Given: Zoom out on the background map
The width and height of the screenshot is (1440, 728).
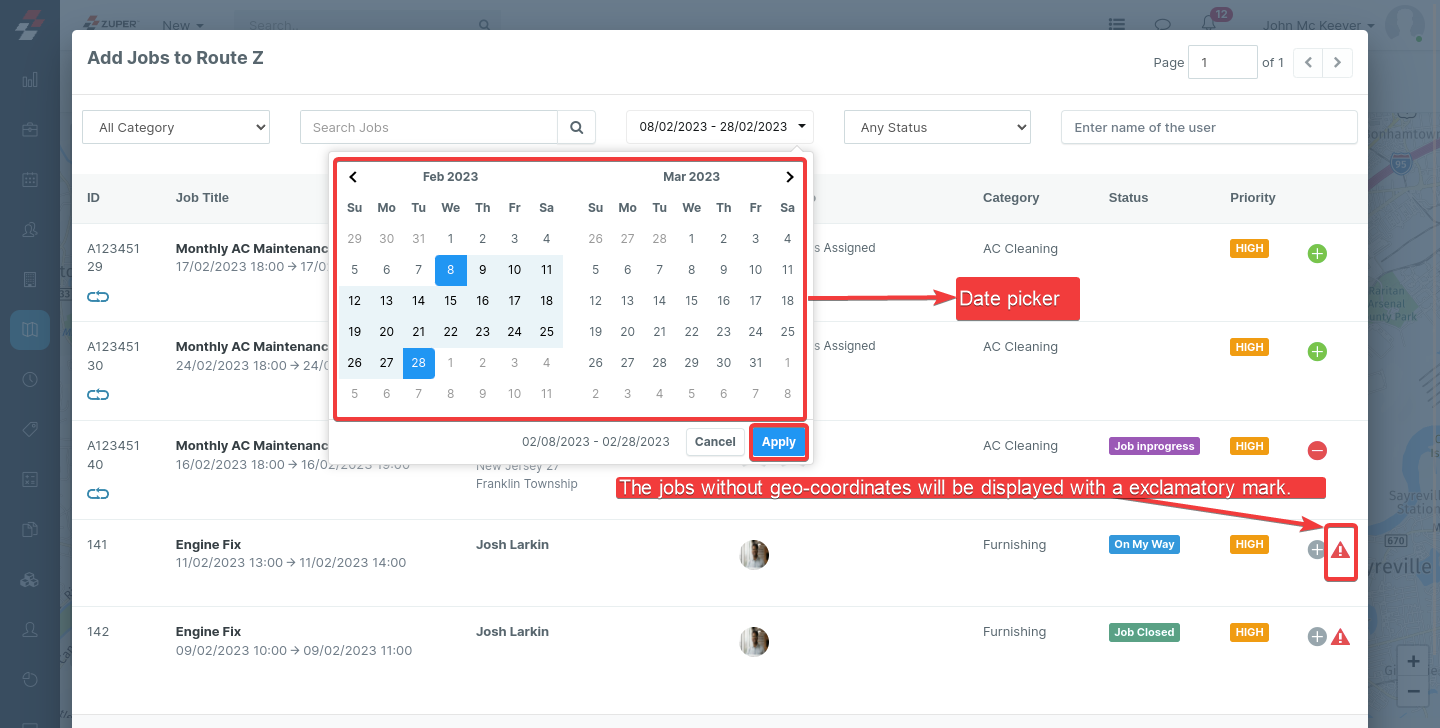Looking at the screenshot, I should [x=1413, y=691].
